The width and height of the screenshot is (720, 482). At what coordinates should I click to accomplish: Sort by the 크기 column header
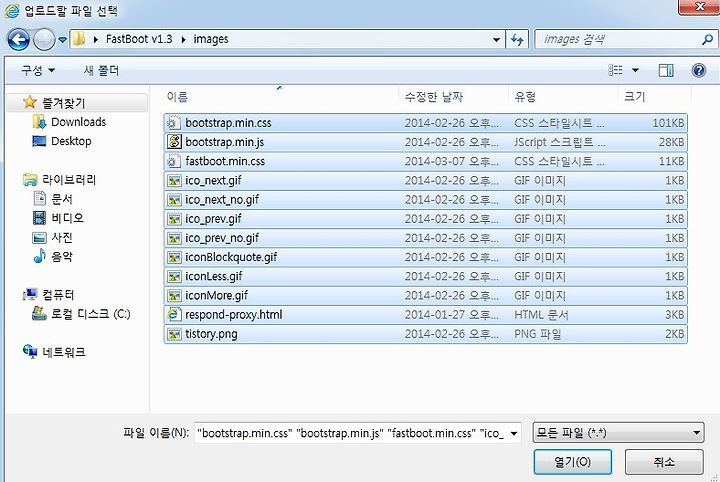[635, 97]
